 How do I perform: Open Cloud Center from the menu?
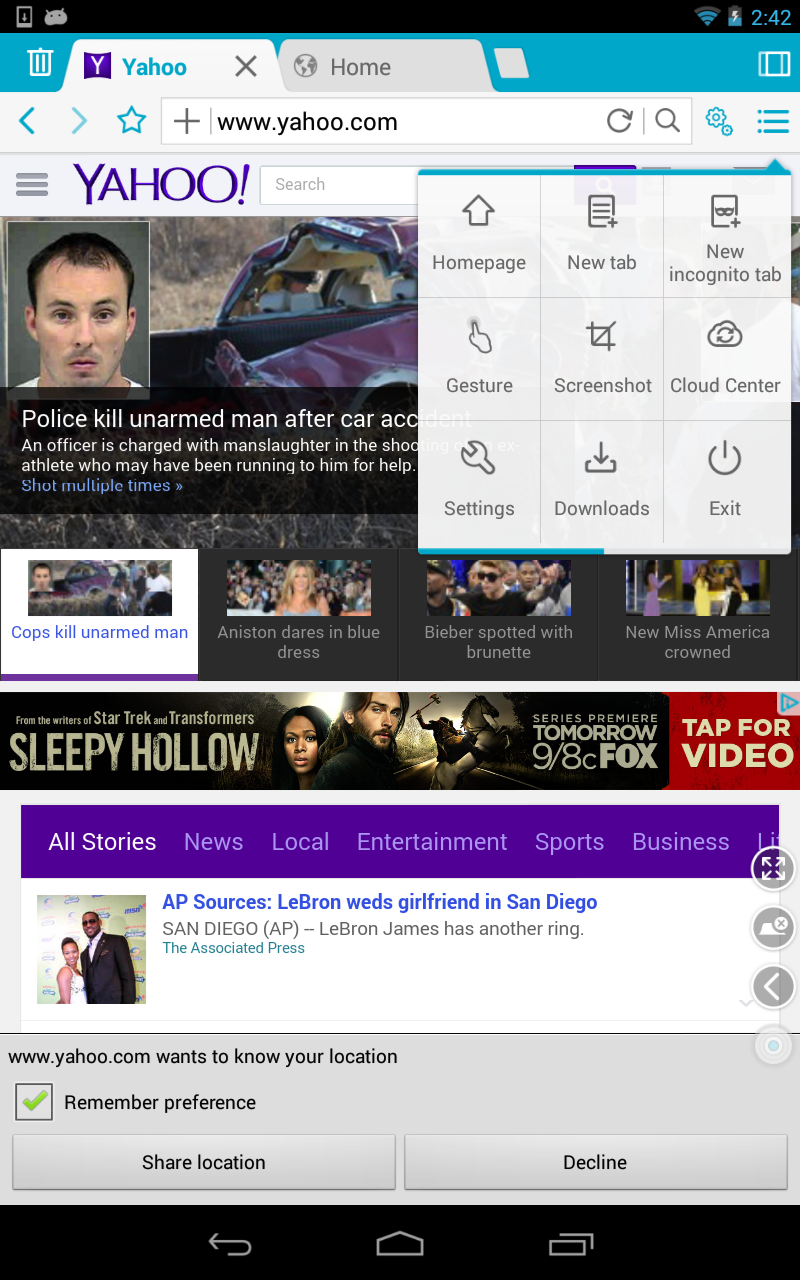725,359
